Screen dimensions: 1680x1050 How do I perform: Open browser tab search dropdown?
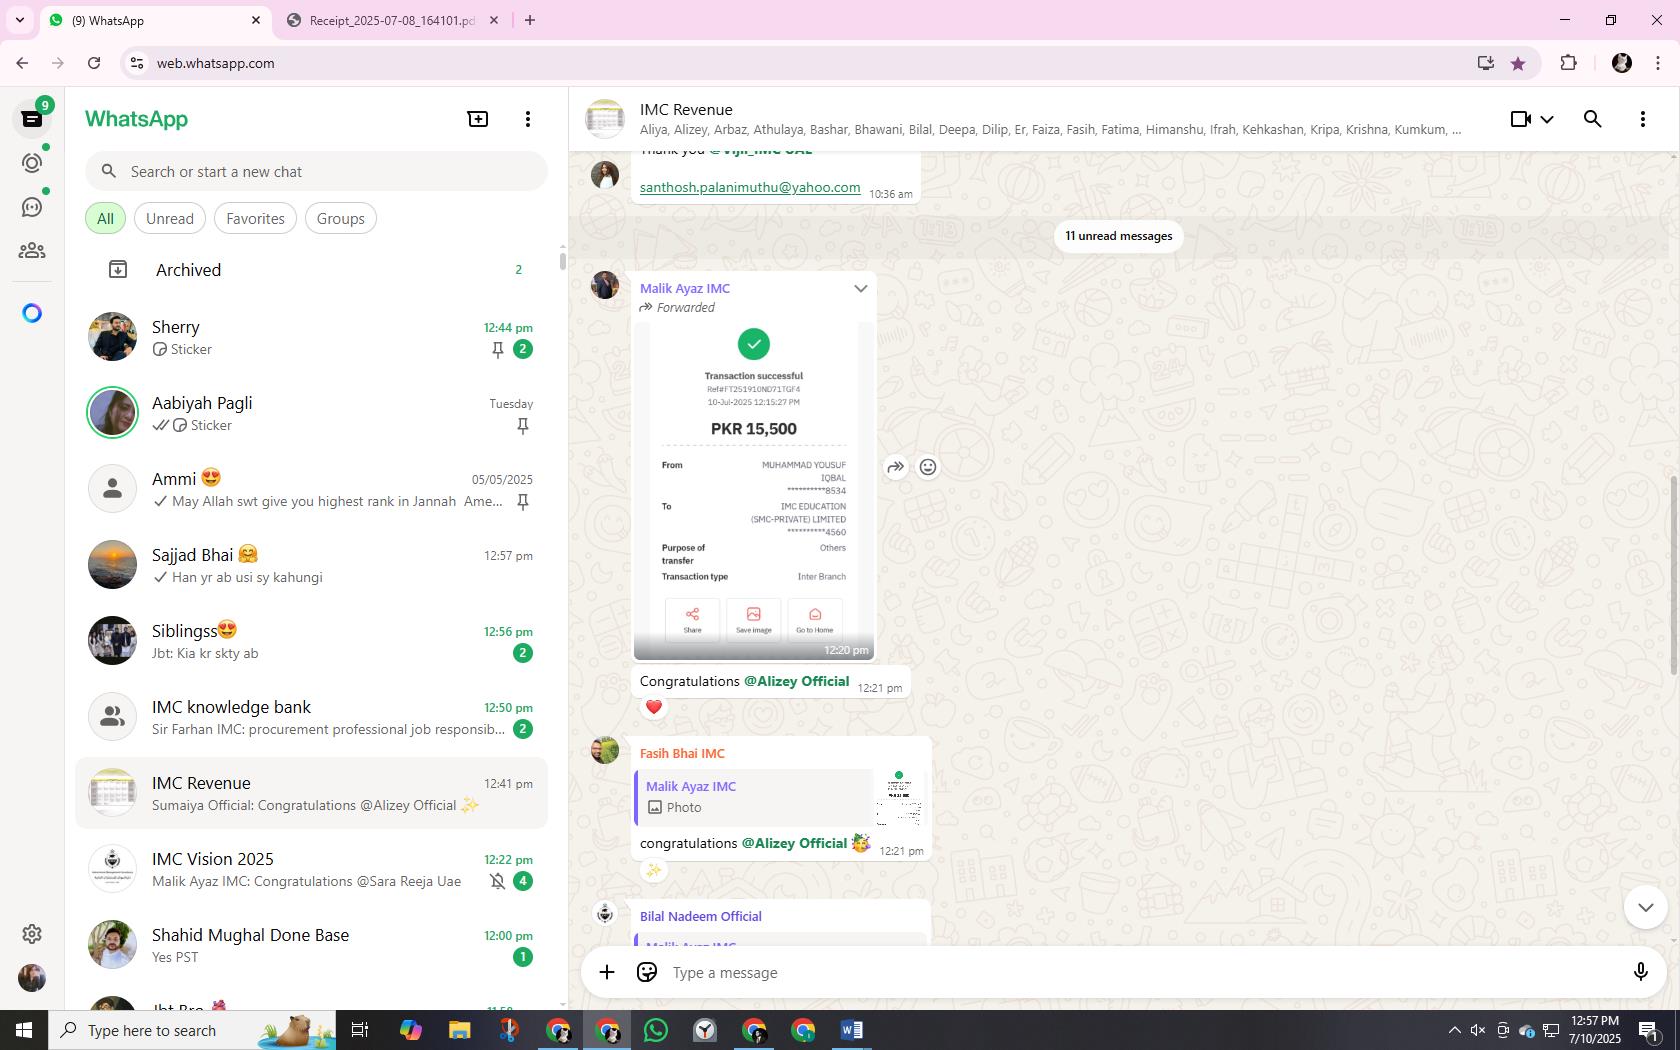19,20
